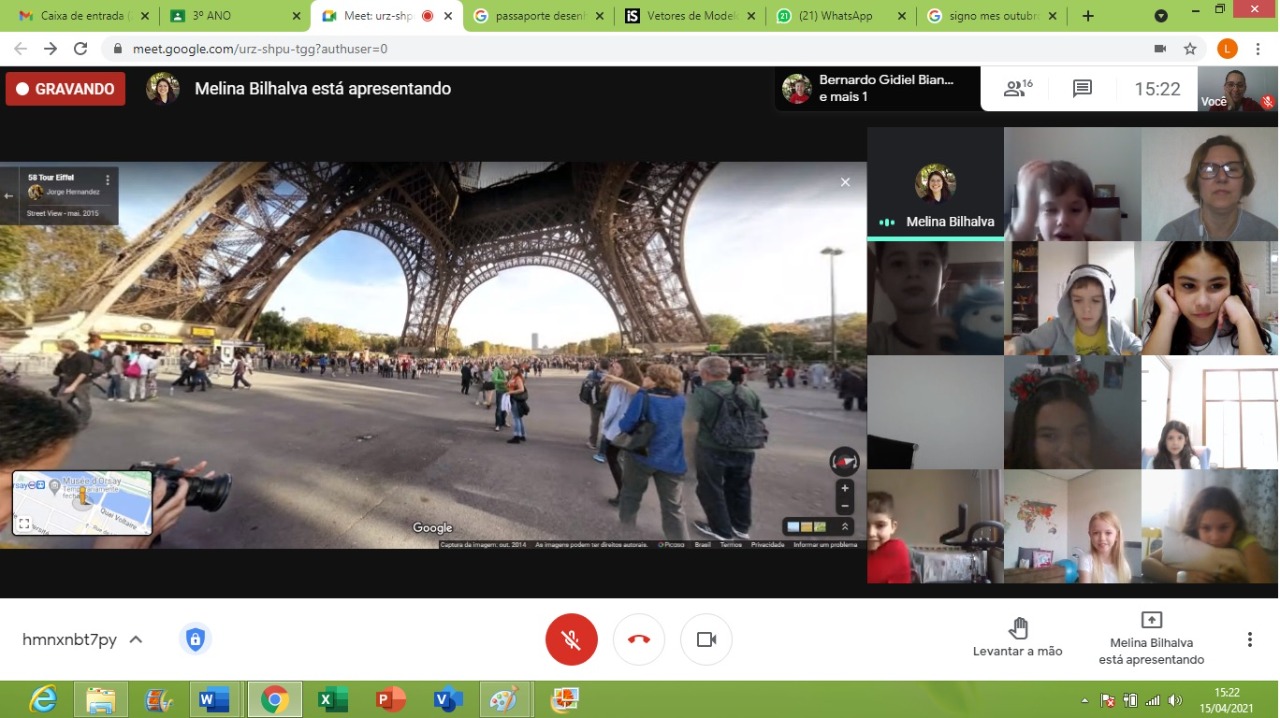Toggle the camera on or off
The image size is (1280, 718).
706,639
